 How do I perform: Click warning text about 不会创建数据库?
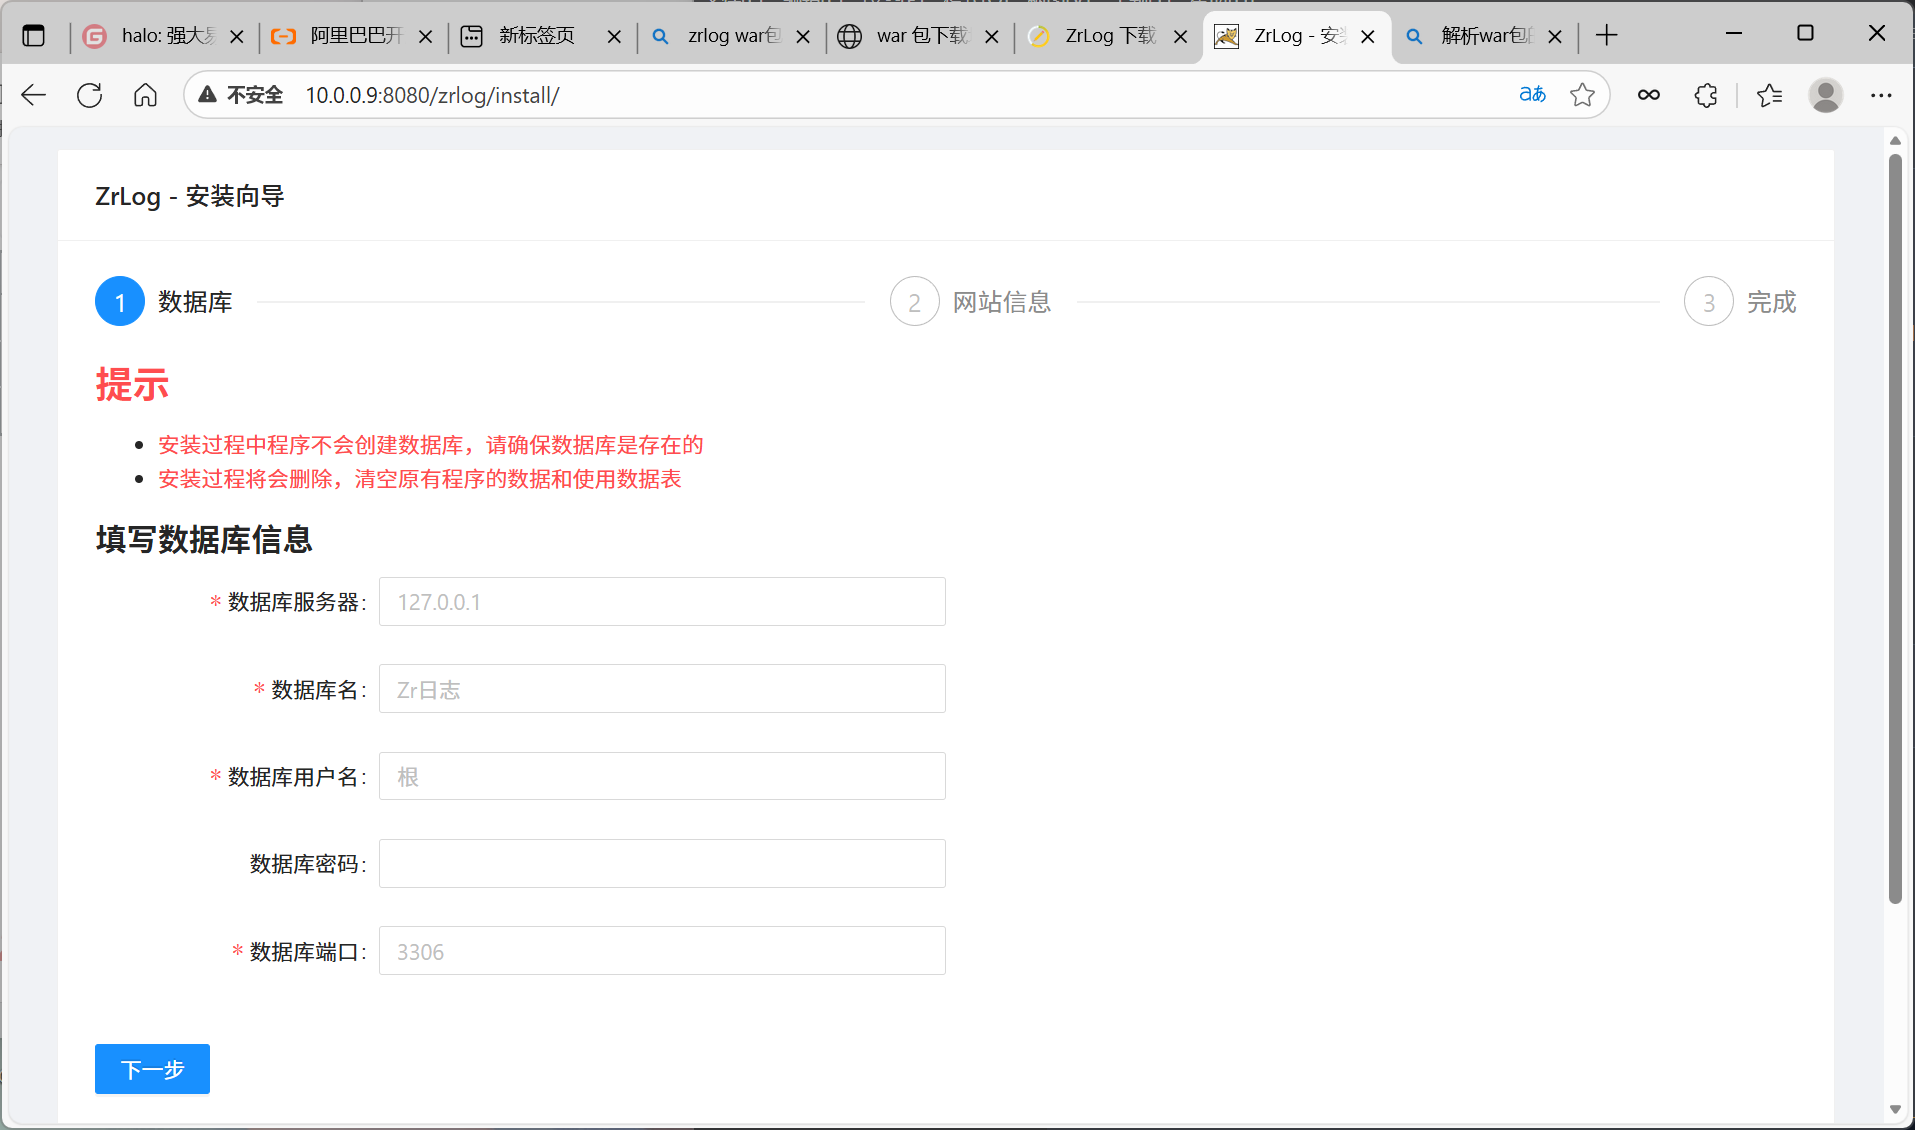430,445
